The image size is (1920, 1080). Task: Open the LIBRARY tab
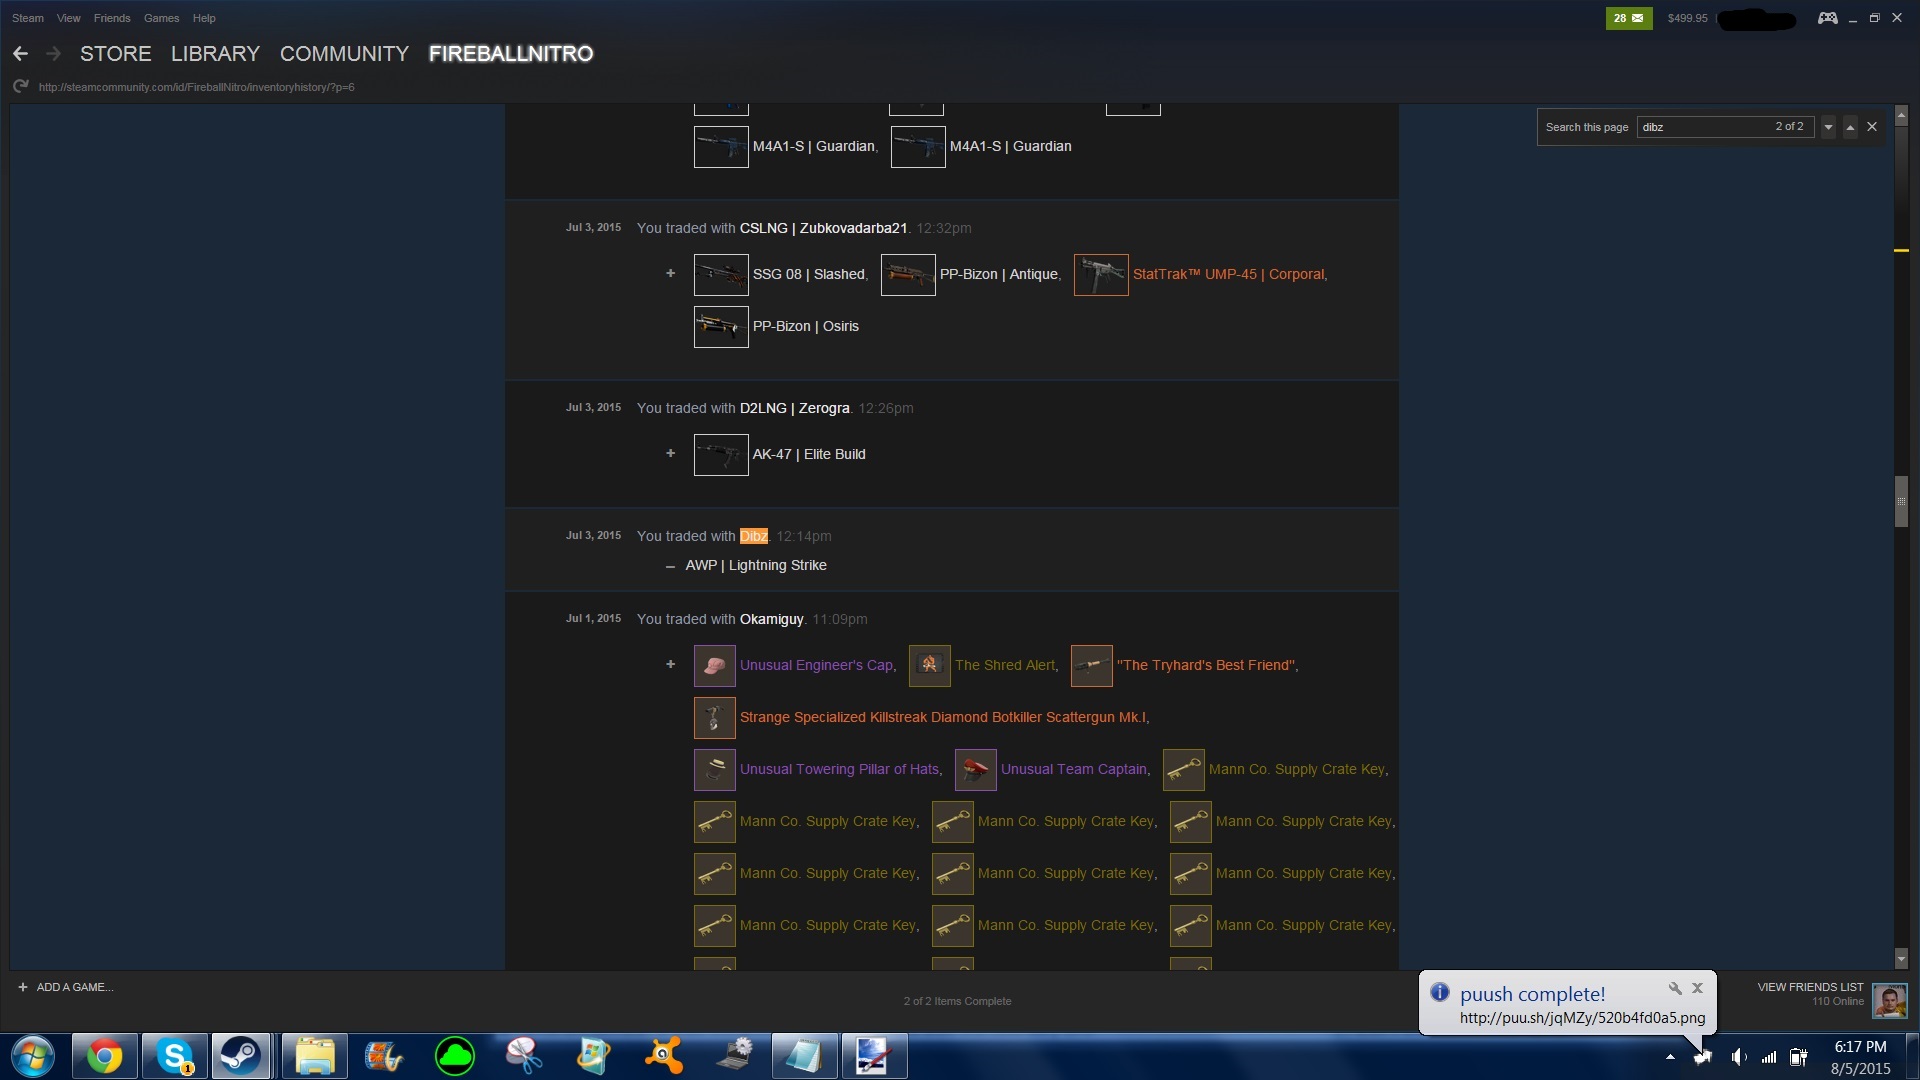tap(215, 54)
